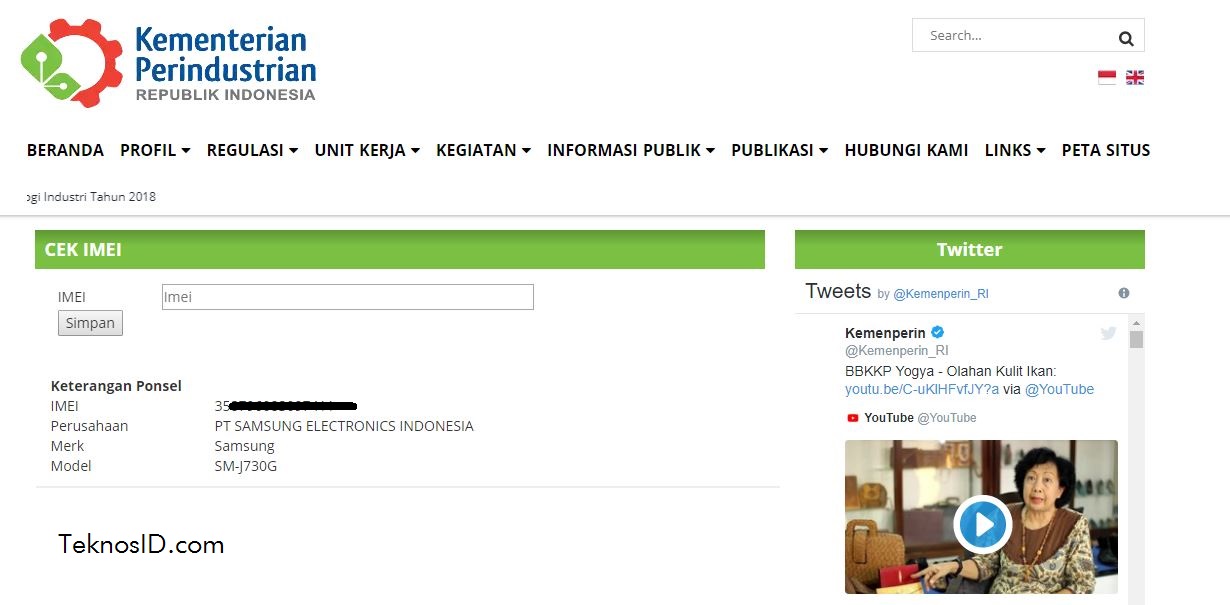The image size is (1230, 605).
Task: Open the PETA SITUS menu item
Action: (x=1106, y=150)
